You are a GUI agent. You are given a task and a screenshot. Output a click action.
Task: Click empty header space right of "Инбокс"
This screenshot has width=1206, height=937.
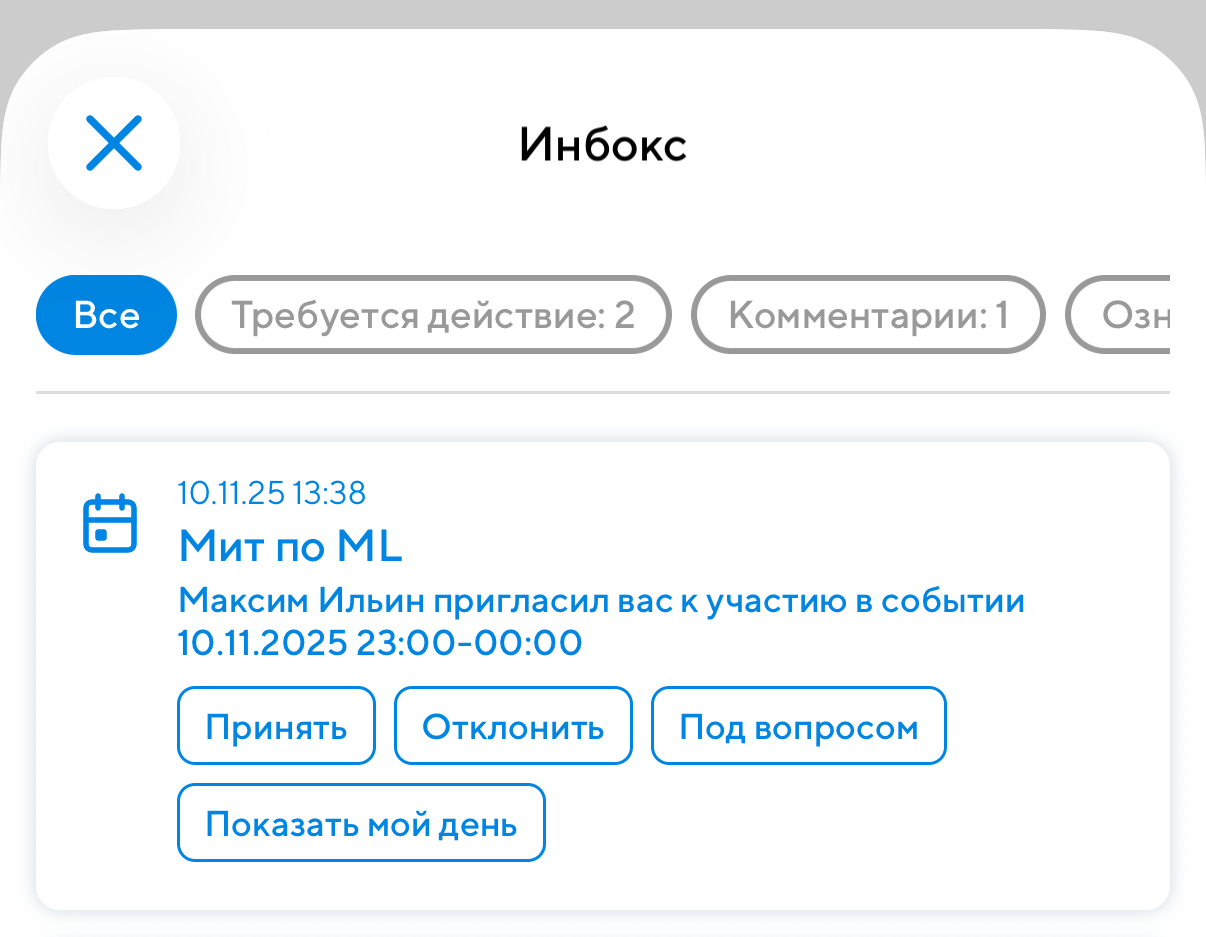pyautogui.click(x=950, y=145)
